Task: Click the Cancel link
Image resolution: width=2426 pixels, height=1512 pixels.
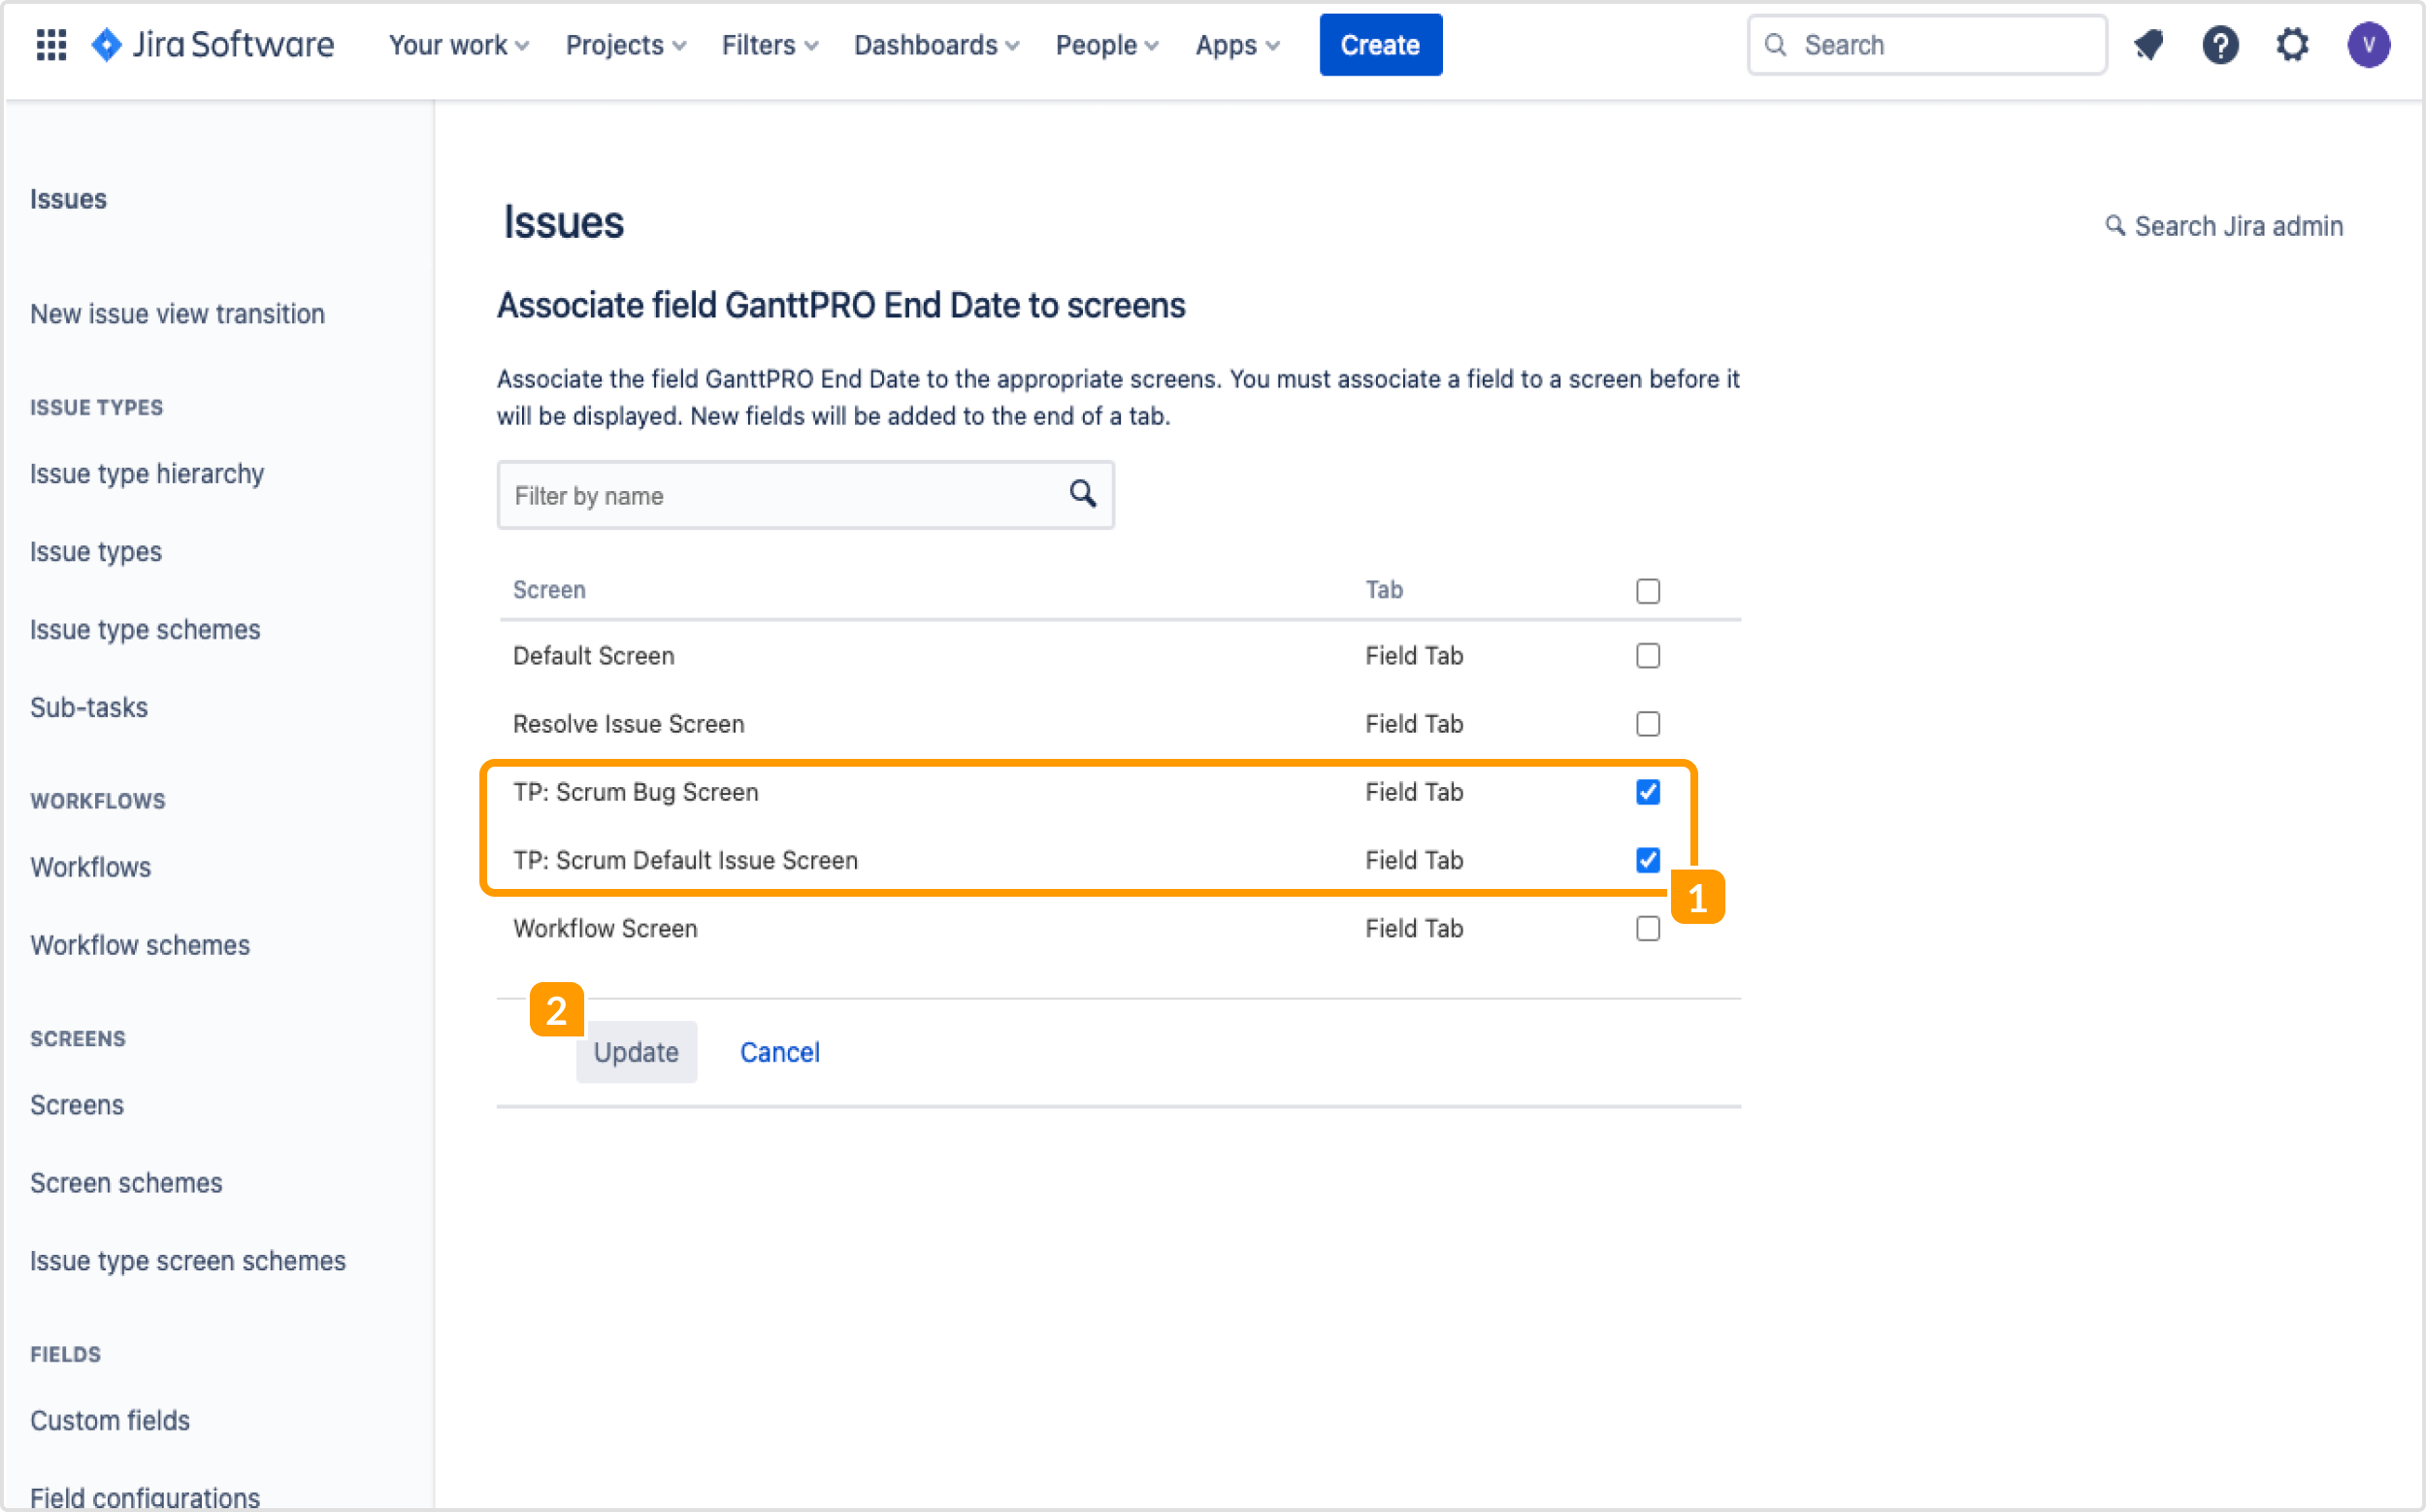Action: [779, 1052]
